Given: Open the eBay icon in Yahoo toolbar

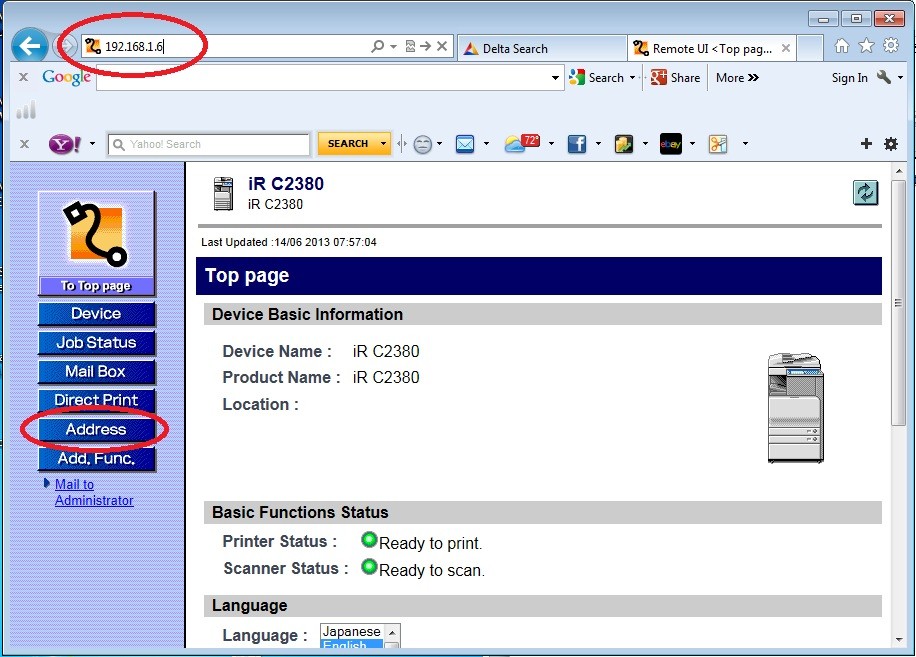Looking at the screenshot, I should pos(671,144).
